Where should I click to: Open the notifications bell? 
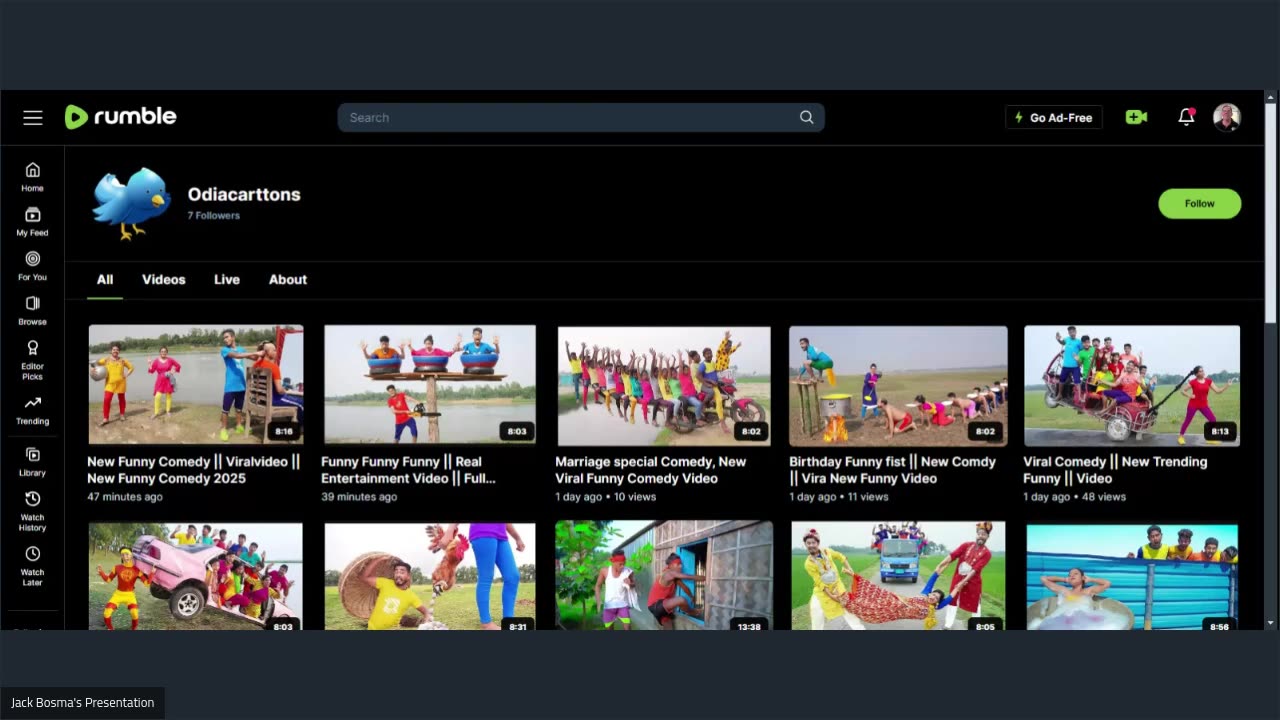(1186, 117)
